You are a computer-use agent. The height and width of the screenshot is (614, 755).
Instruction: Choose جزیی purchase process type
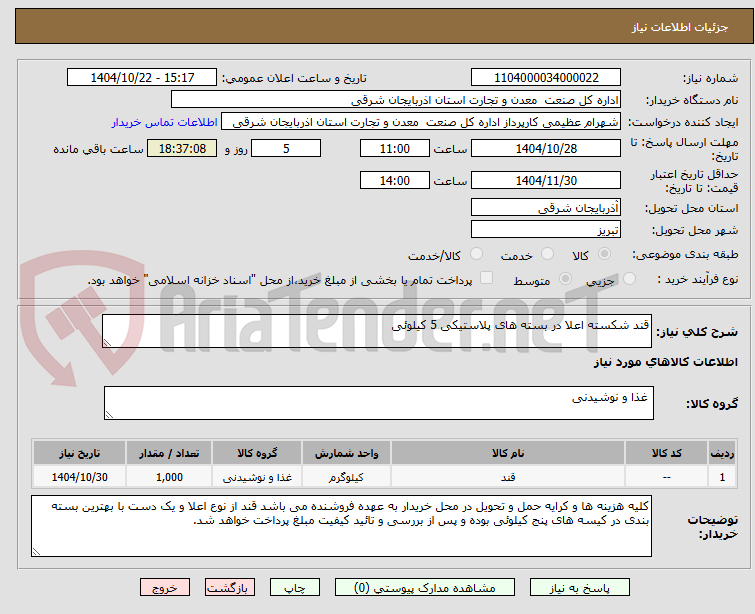tap(629, 279)
